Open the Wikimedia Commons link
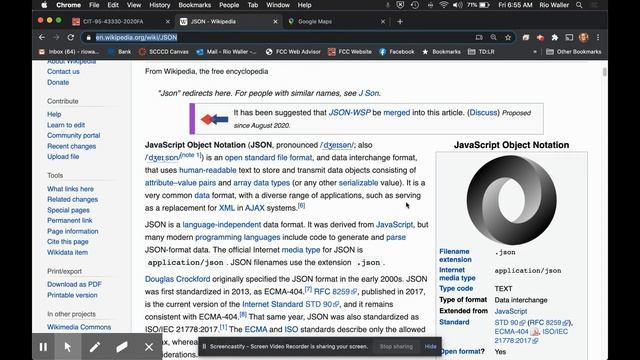Viewport: 640px width, 360px height. tap(79, 327)
